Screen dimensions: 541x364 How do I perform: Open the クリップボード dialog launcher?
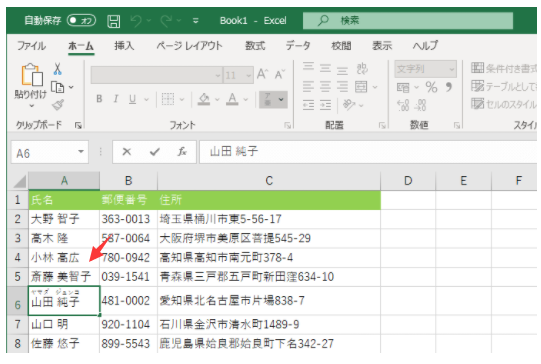[x=78, y=126]
